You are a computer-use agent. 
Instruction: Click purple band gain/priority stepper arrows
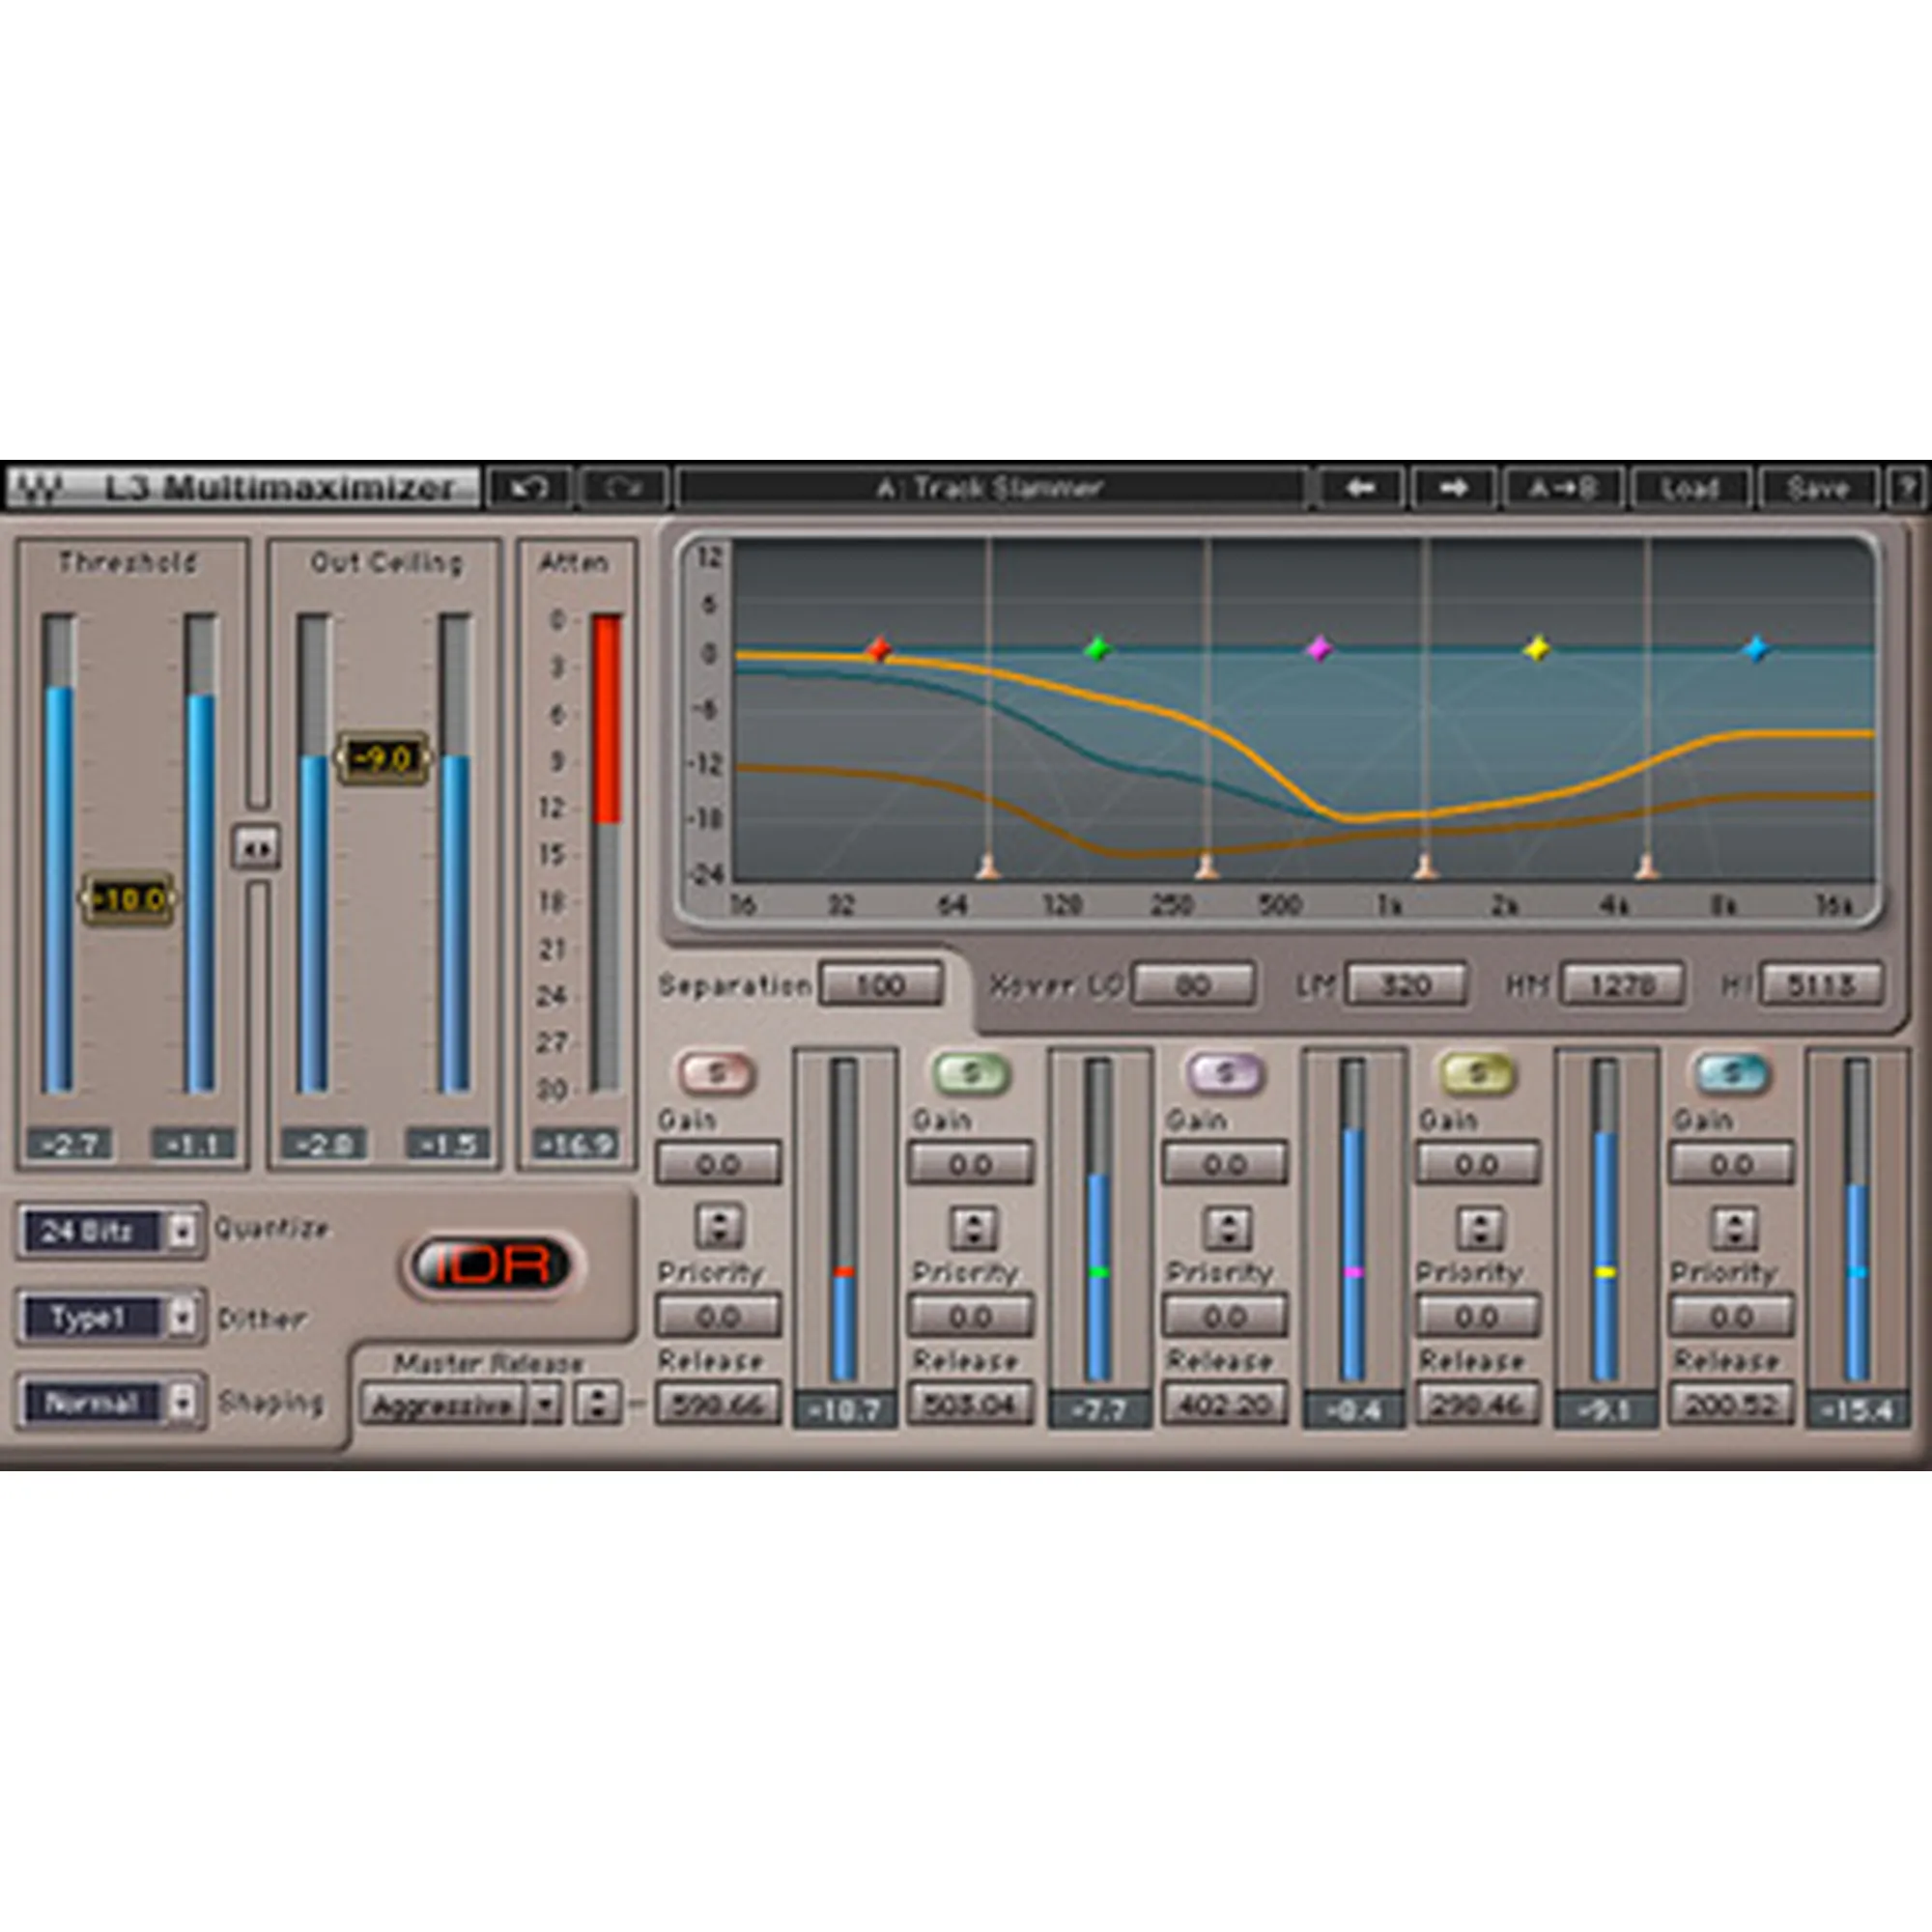point(1227,1227)
